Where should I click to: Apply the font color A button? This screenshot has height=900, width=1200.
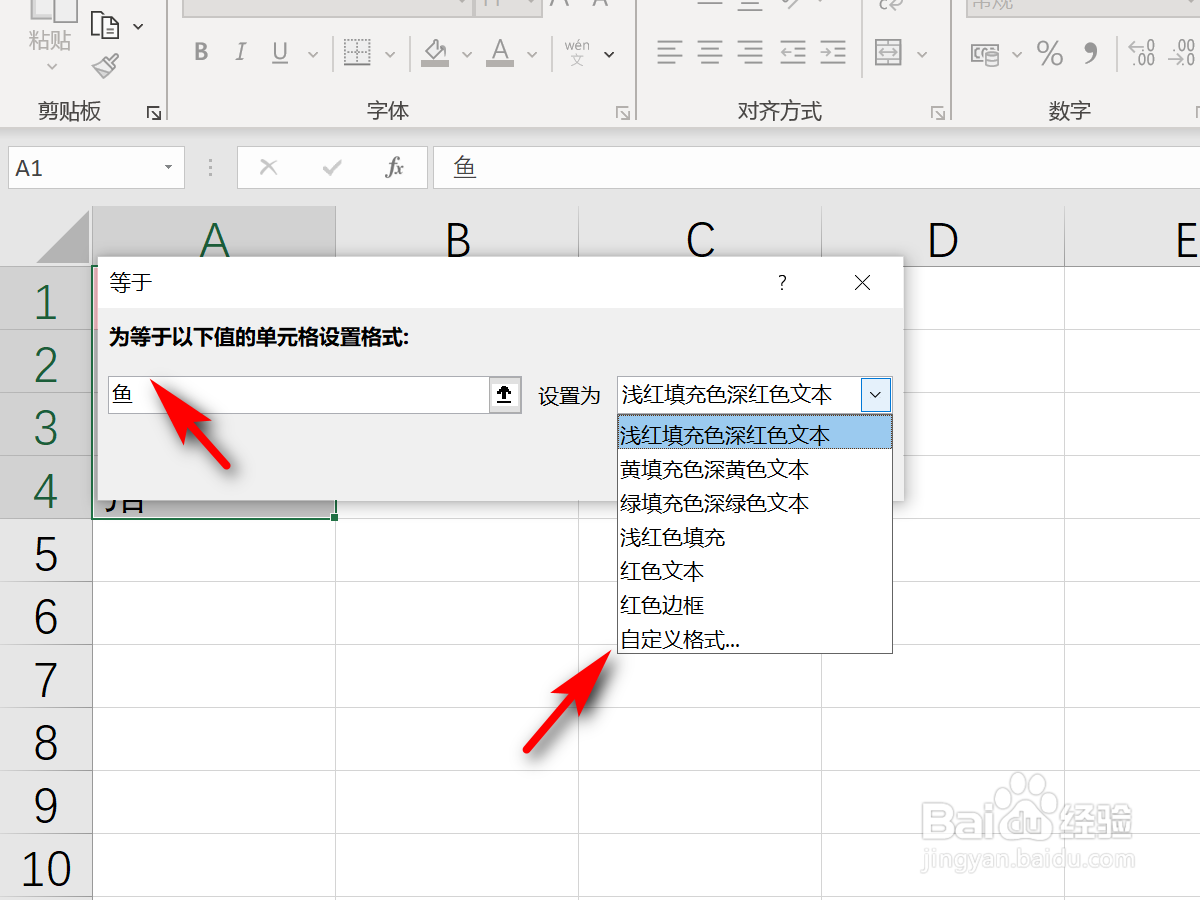pos(501,52)
